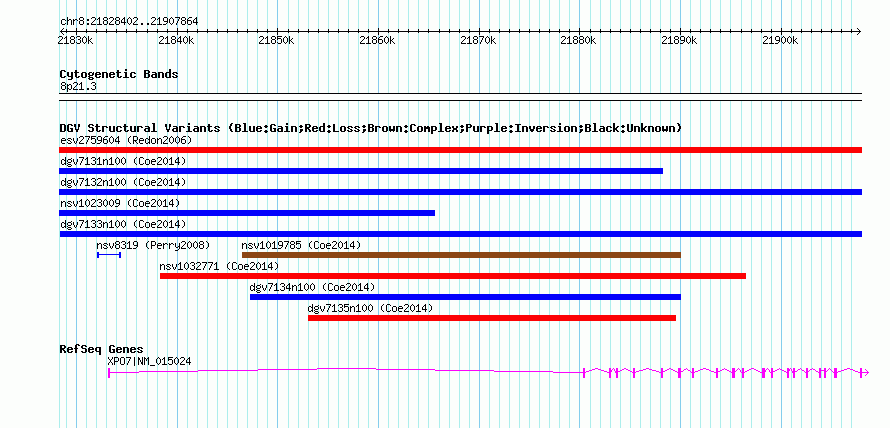Click the 21900k ruler tick label
The image size is (890, 428).
[780, 40]
